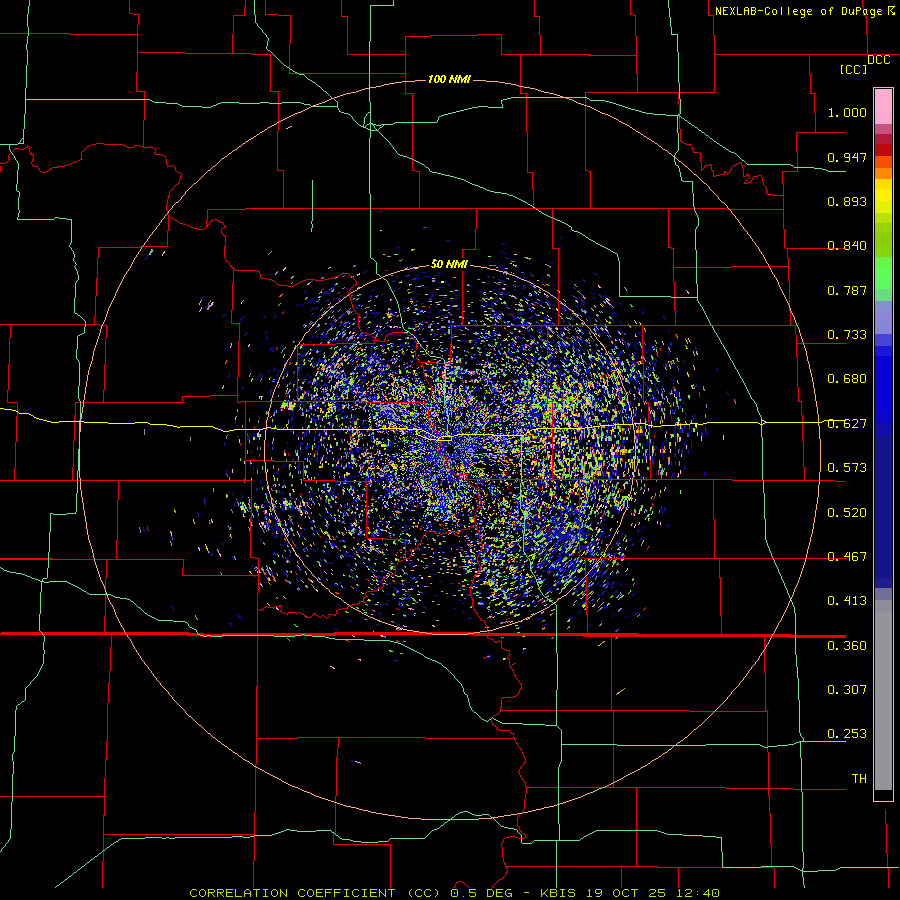
Task: Click the 0.5 DEG elevation text
Action: click(x=481, y=893)
